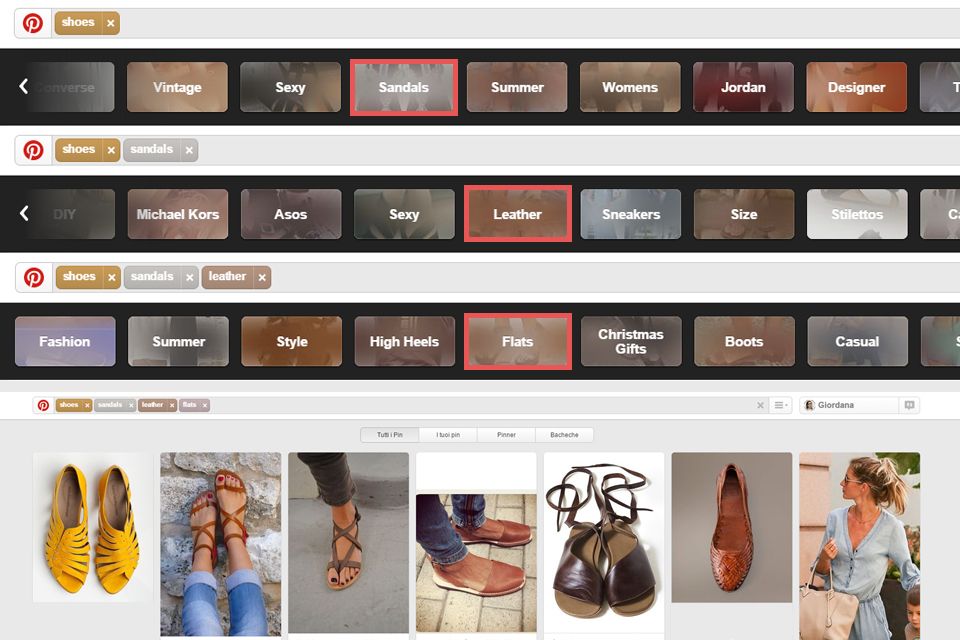Remove the leather tag next to the flats tag
This screenshot has width=960, height=640.
tap(172, 405)
